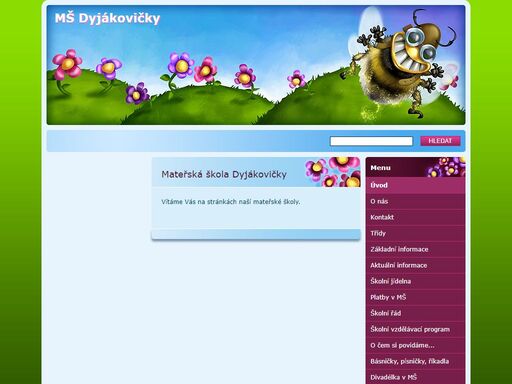The image size is (512, 384).
Task: Click the MŠ Dyjákovičky site title
Action: [x=107, y=19]
